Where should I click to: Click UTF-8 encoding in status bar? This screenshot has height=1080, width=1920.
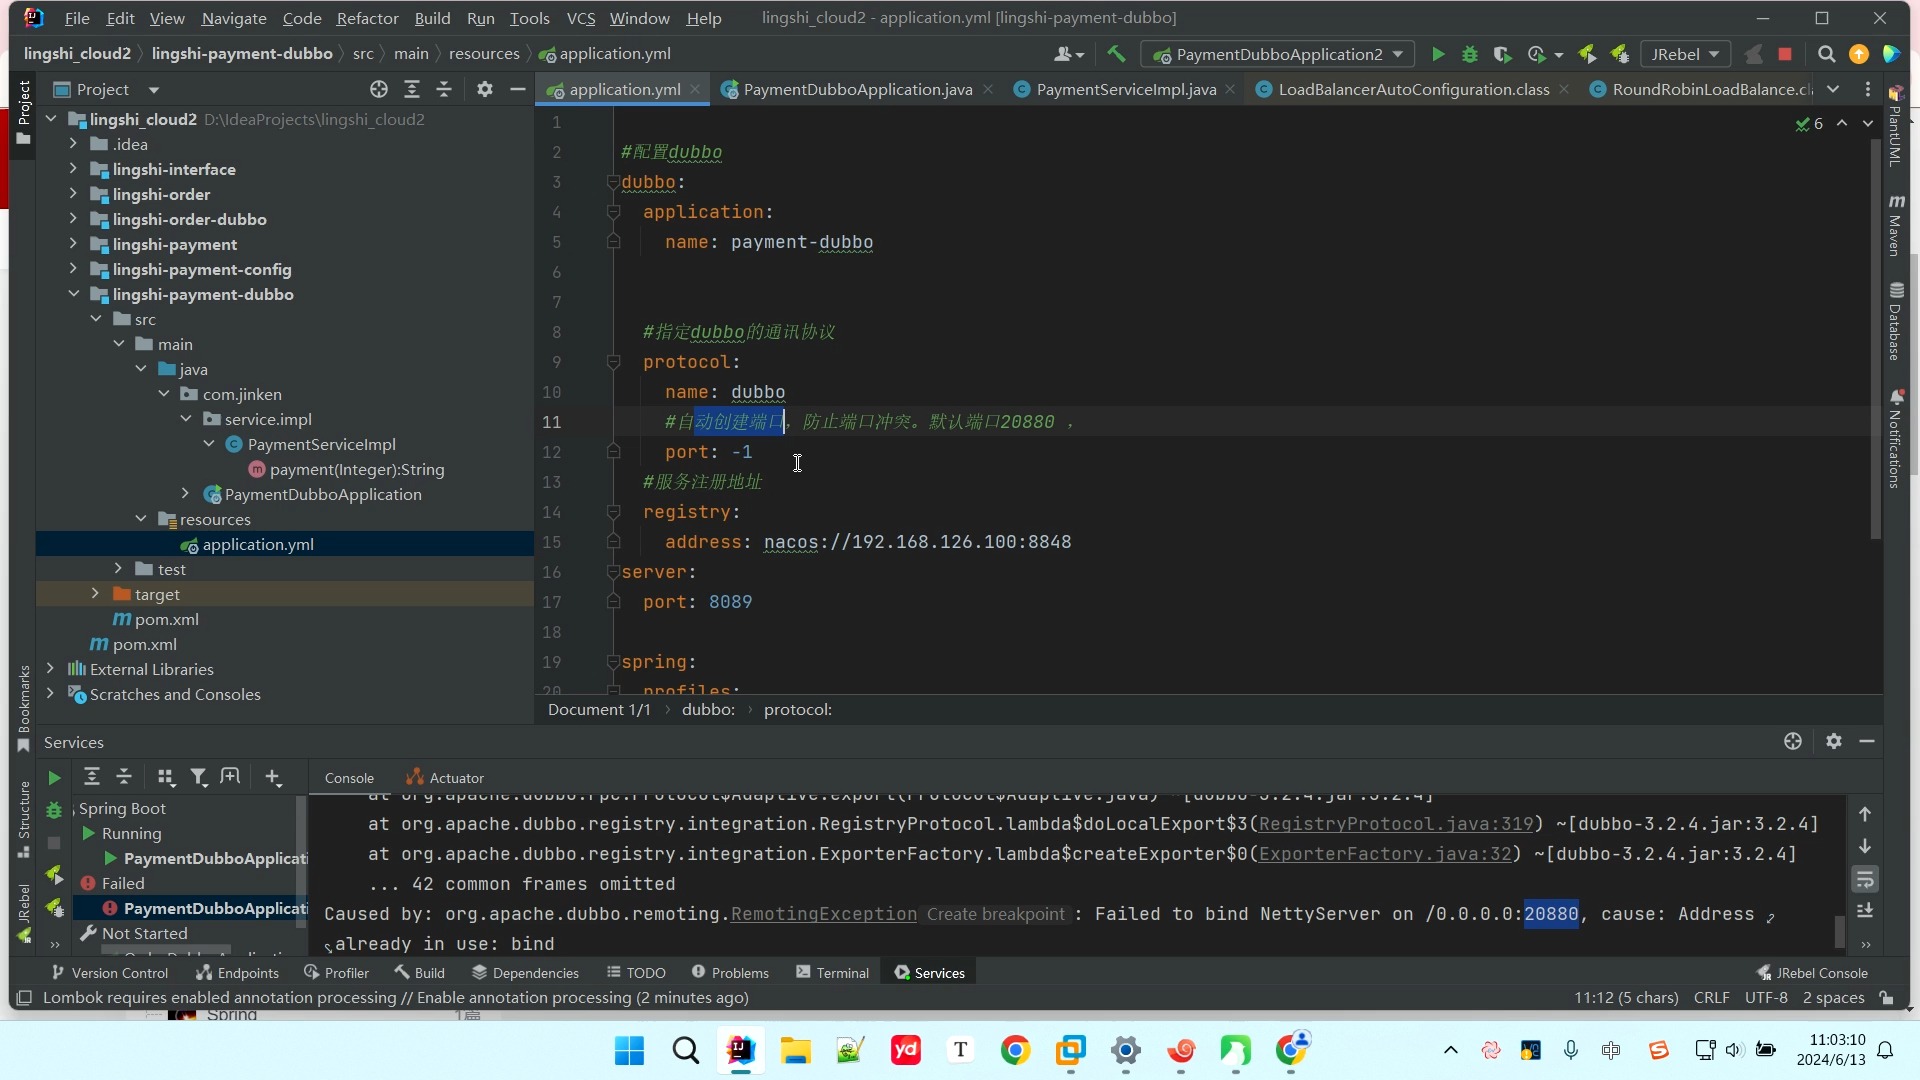click(1766, 998)
